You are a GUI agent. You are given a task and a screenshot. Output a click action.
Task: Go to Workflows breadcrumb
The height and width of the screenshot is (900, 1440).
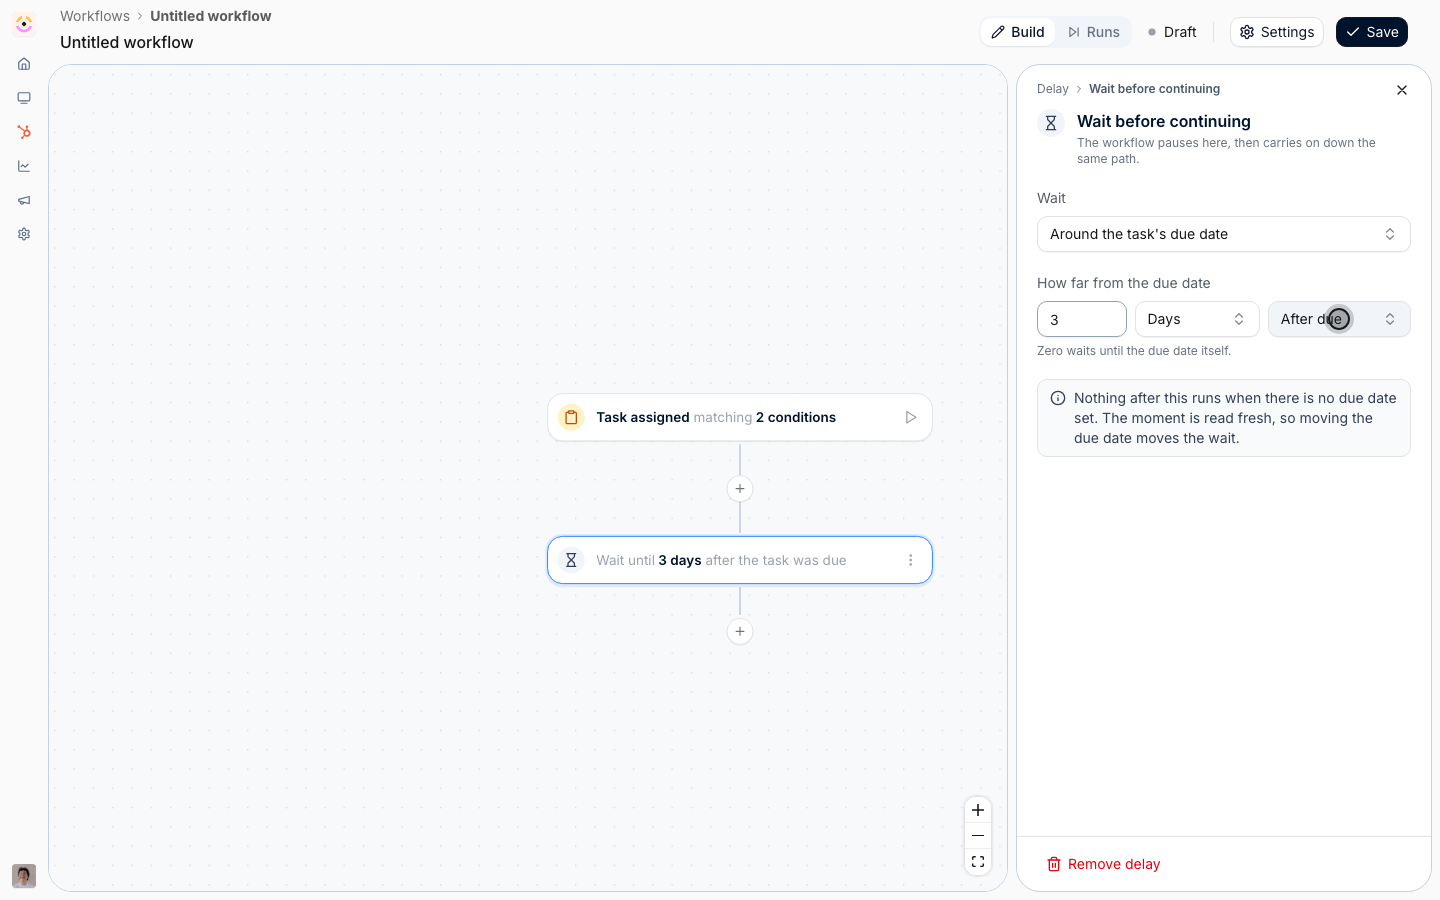95,16
